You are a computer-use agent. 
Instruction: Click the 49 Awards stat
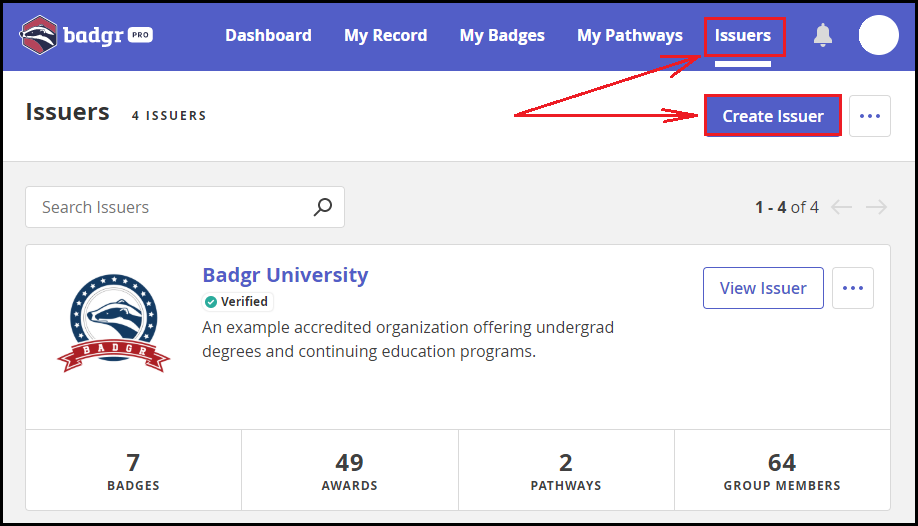point(350,470)
